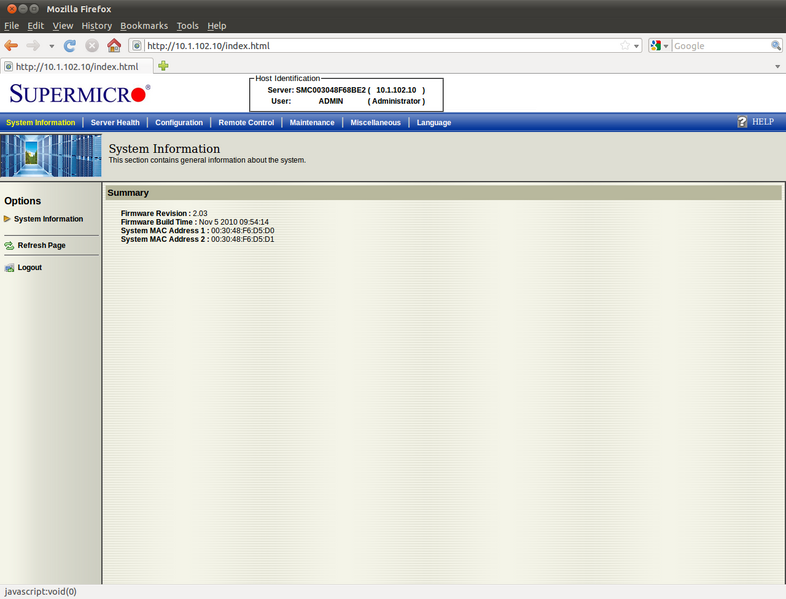
Task: Reload the current page
Action: (x=70, y=46)
